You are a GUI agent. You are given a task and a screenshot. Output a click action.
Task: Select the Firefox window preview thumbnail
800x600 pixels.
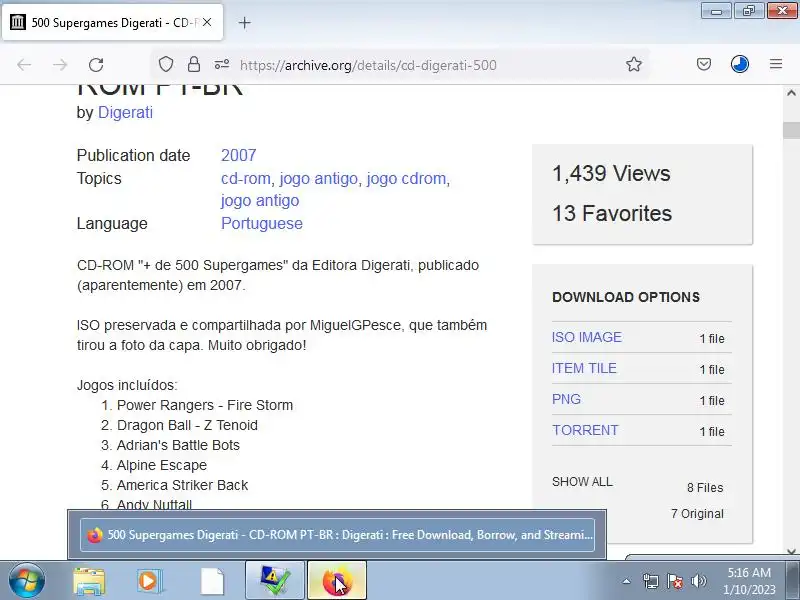point(337,535)
